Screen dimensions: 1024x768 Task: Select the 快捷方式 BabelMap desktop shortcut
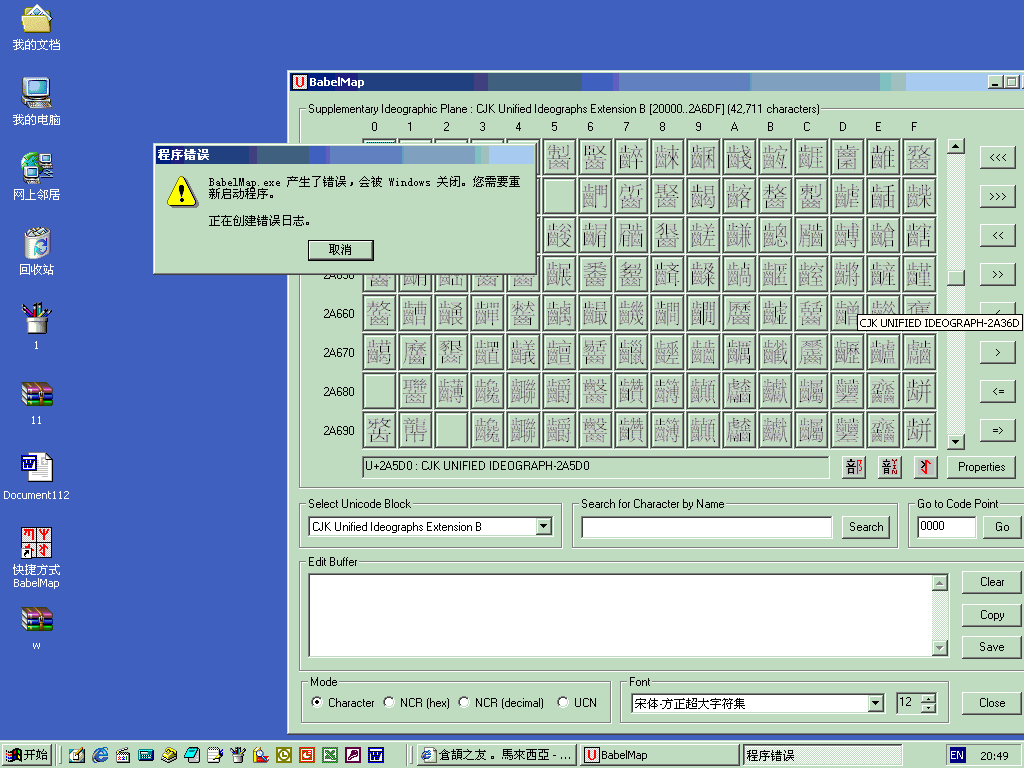coord(37,543)
